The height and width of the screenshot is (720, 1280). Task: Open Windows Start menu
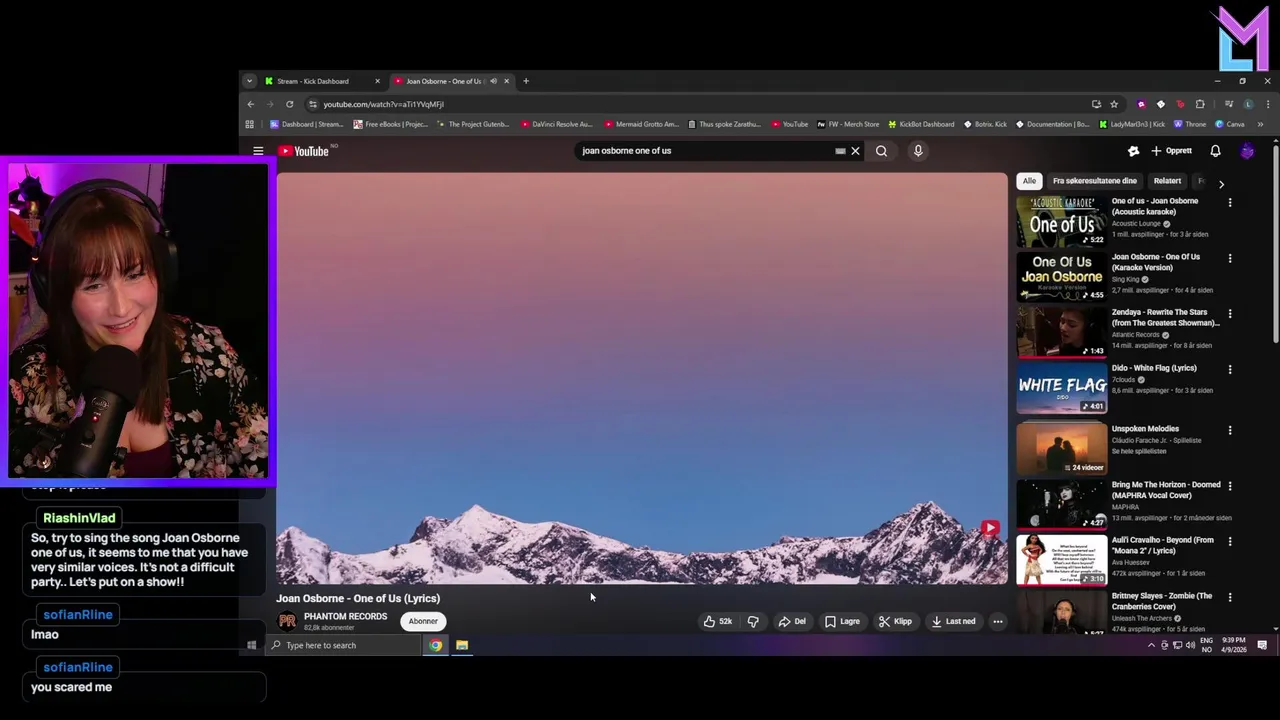tap(252, 645)
